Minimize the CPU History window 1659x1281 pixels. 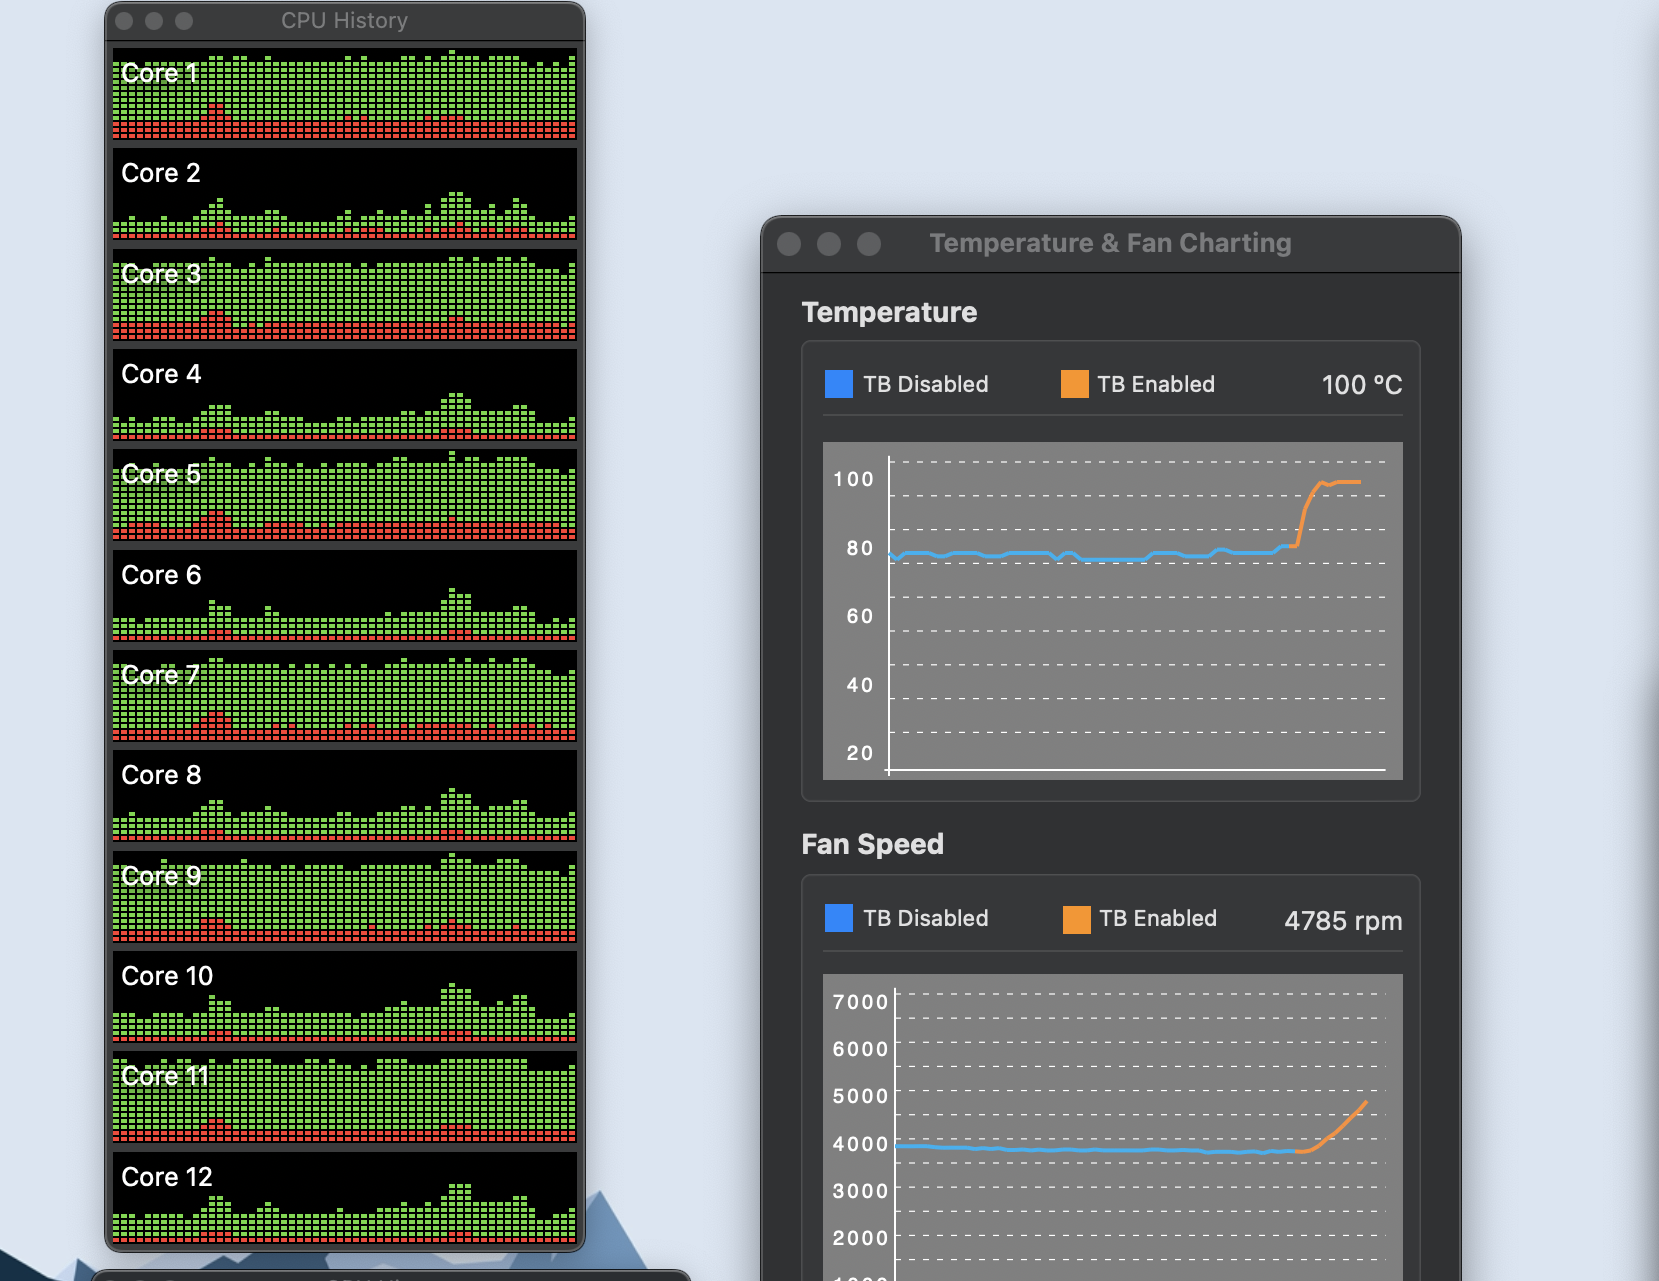(154, 21)
